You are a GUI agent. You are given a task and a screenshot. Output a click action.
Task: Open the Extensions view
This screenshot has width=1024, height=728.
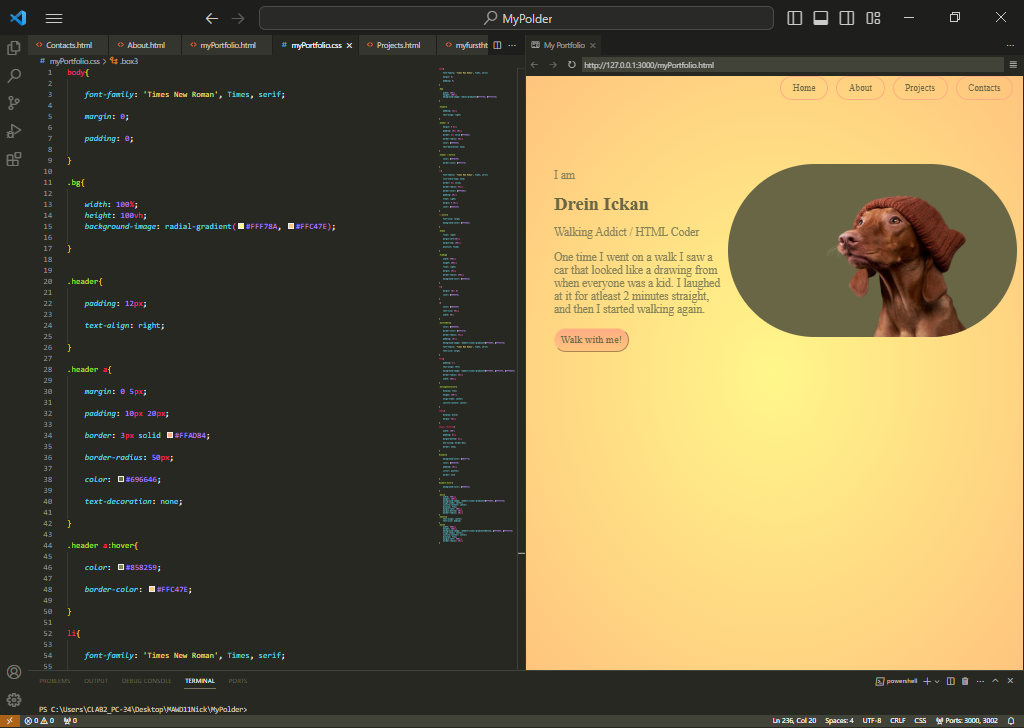(x=14, y=158)
